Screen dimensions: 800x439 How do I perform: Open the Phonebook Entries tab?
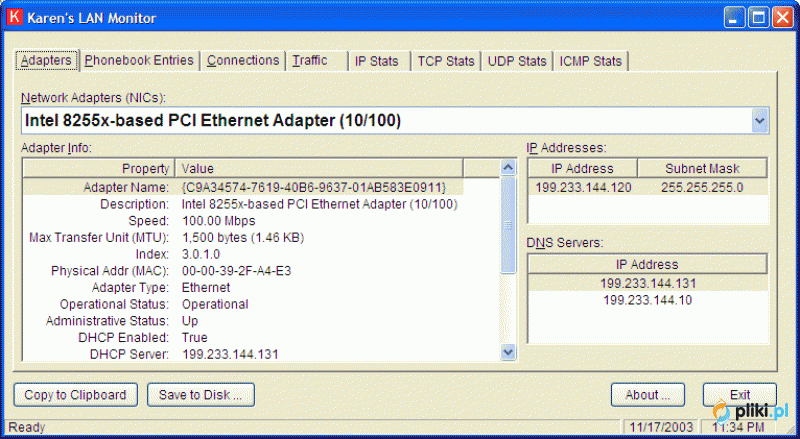[139, 61]
